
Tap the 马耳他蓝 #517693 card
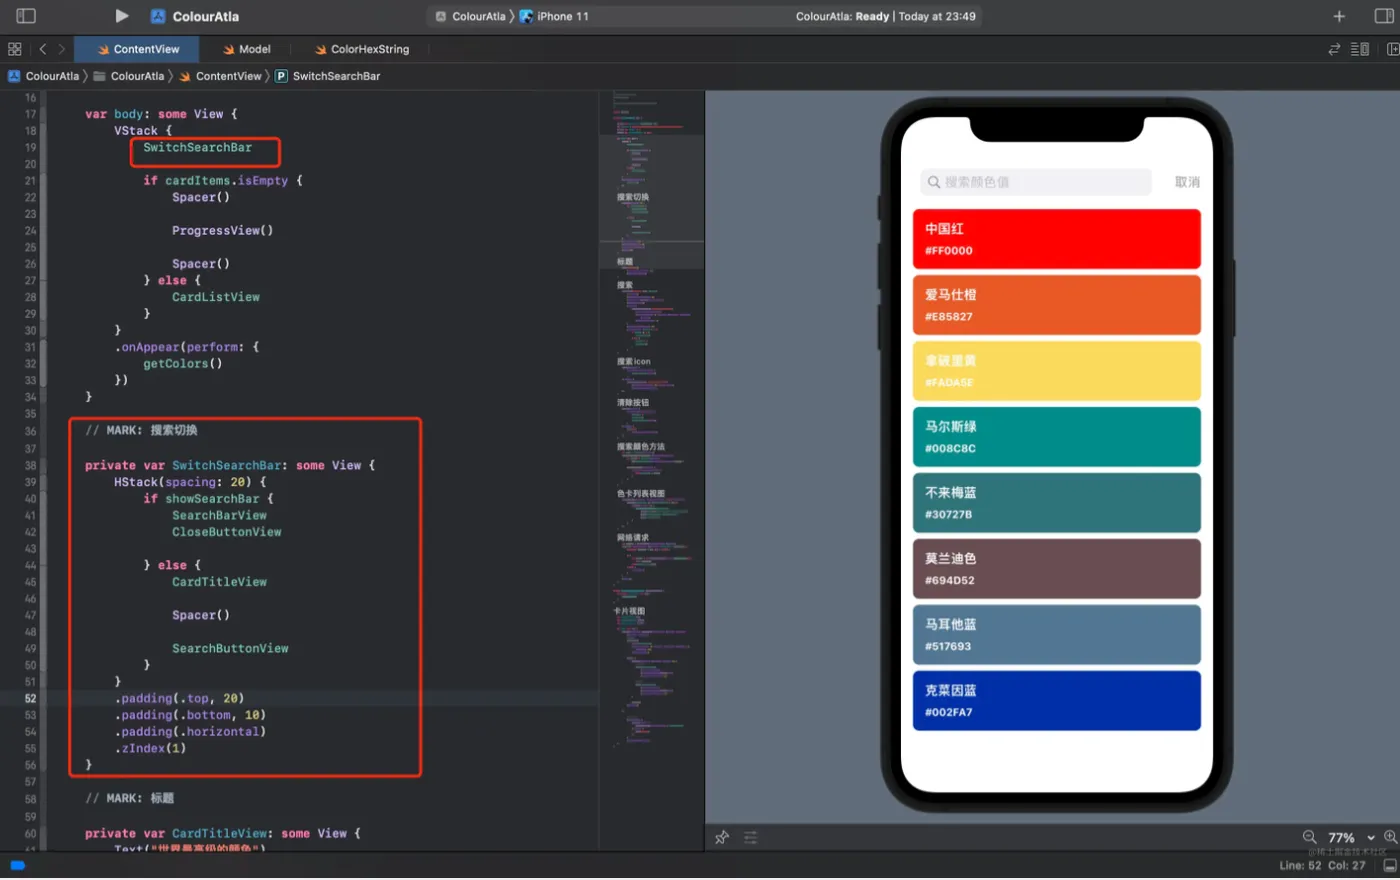[x=1056, y=635]
